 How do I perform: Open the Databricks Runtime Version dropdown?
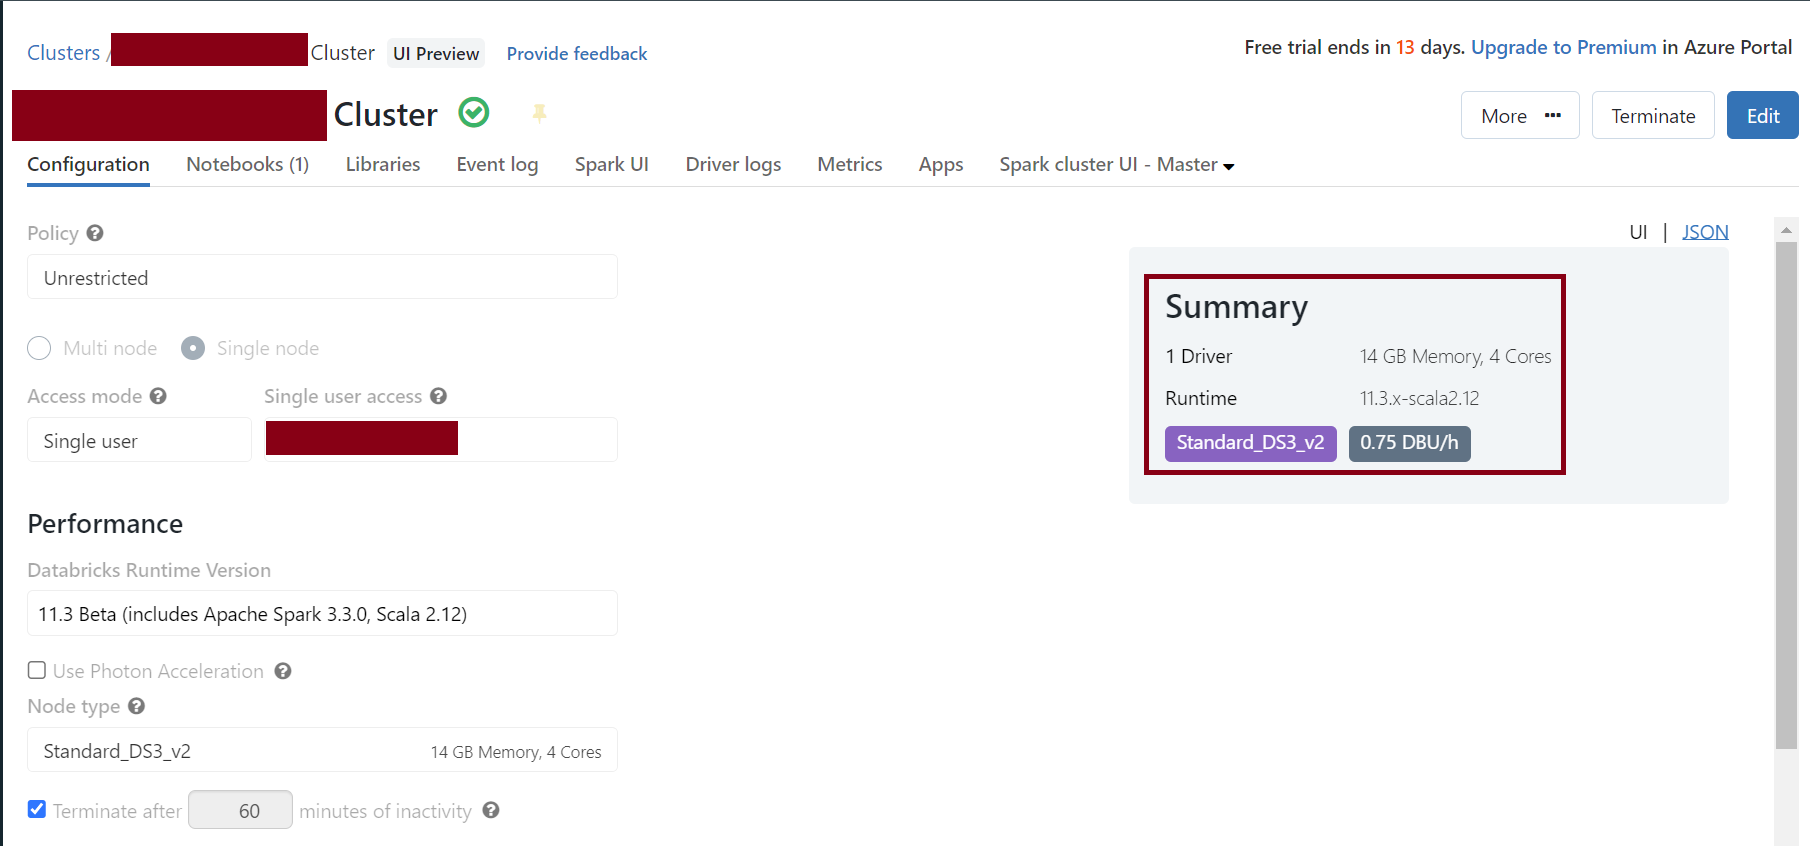(x=322, y=613)
